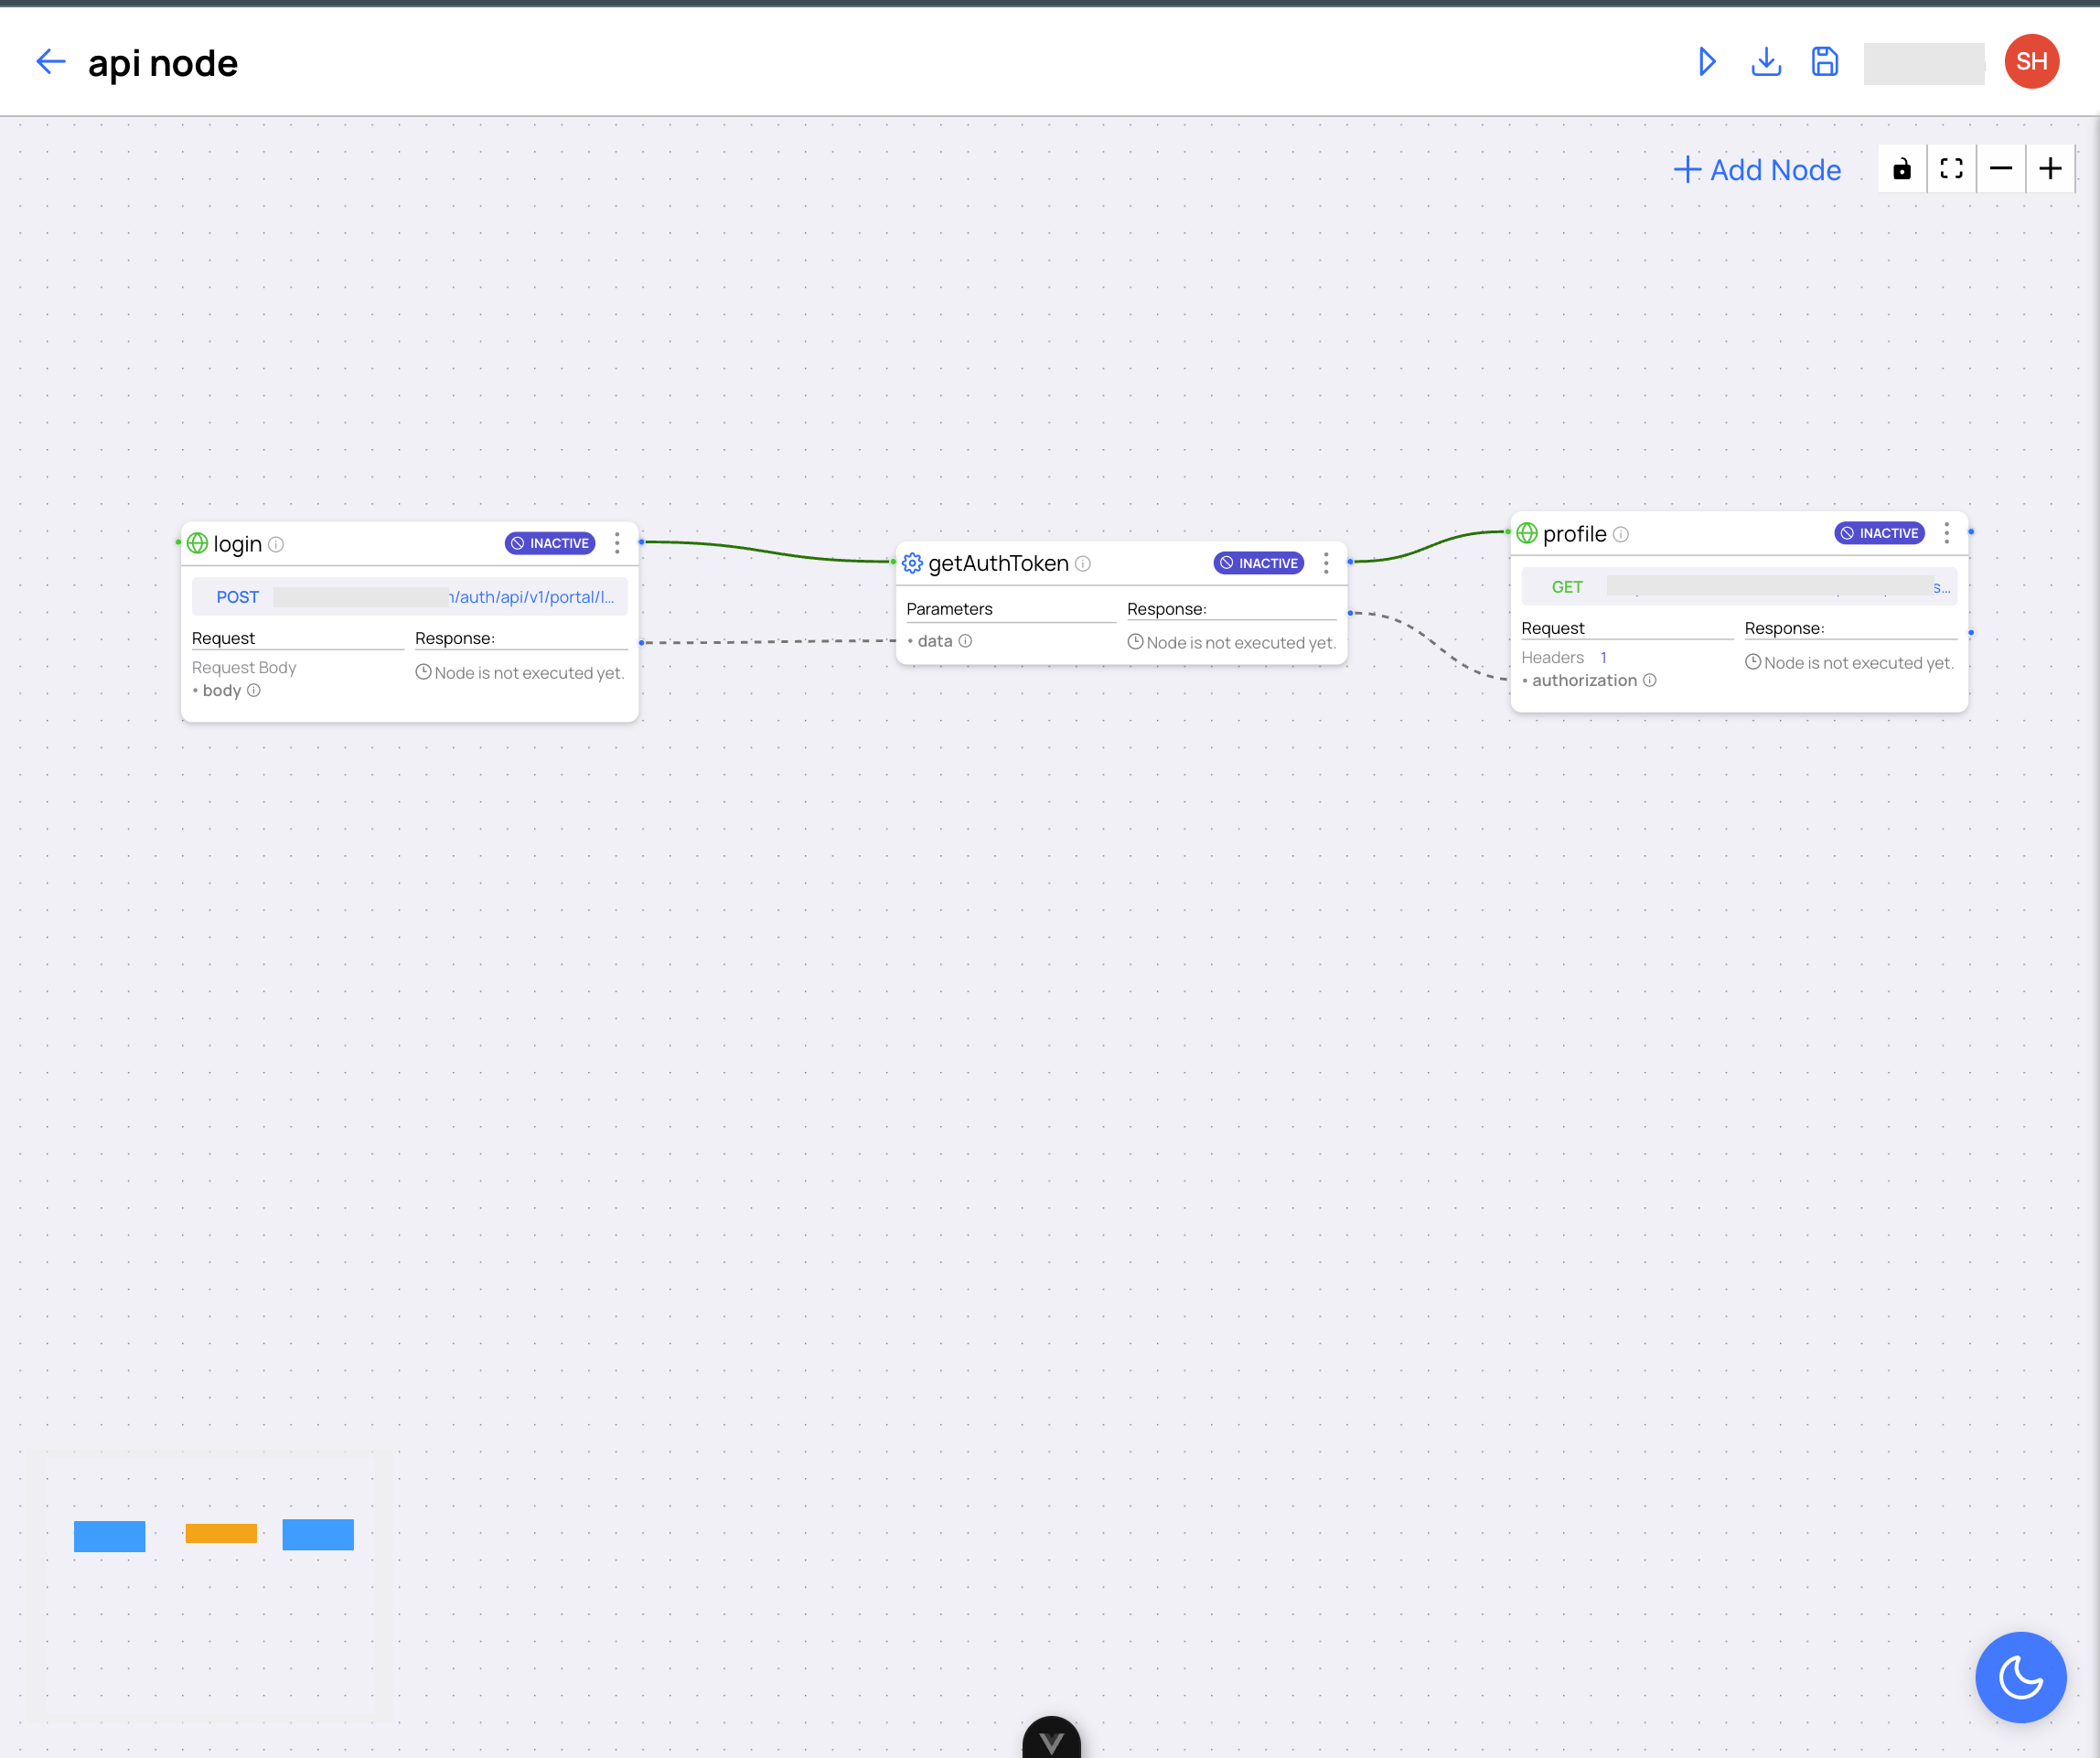Expand the bottom chevron panel handle
Image resolution: width=2100 pixels, height=1758 pixels.
tap(1051, 1740)
